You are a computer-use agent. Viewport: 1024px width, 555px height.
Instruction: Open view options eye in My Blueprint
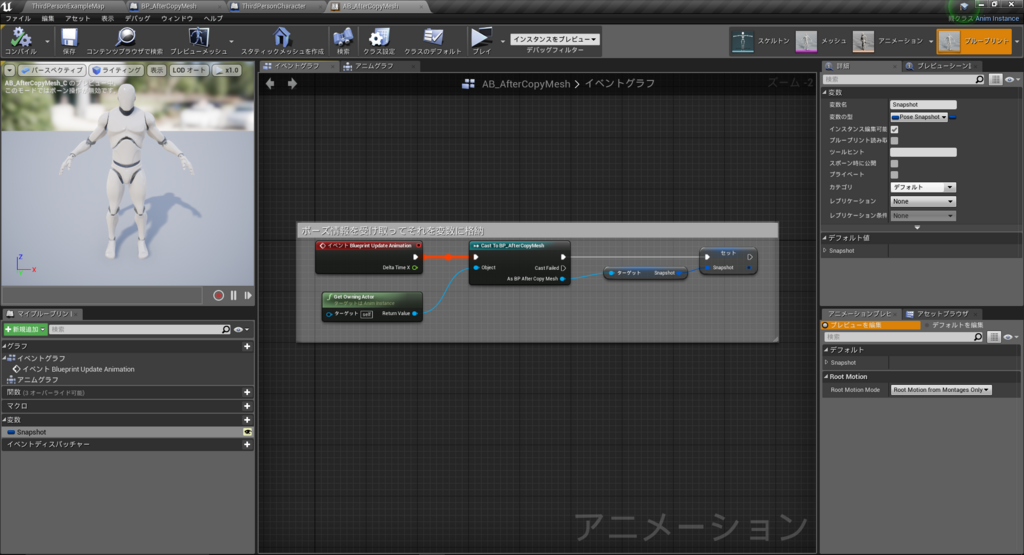pos(241,330)
